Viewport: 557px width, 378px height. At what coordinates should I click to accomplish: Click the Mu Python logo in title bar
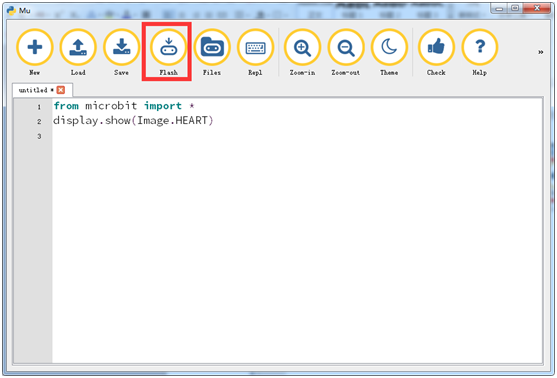(11, 10)
